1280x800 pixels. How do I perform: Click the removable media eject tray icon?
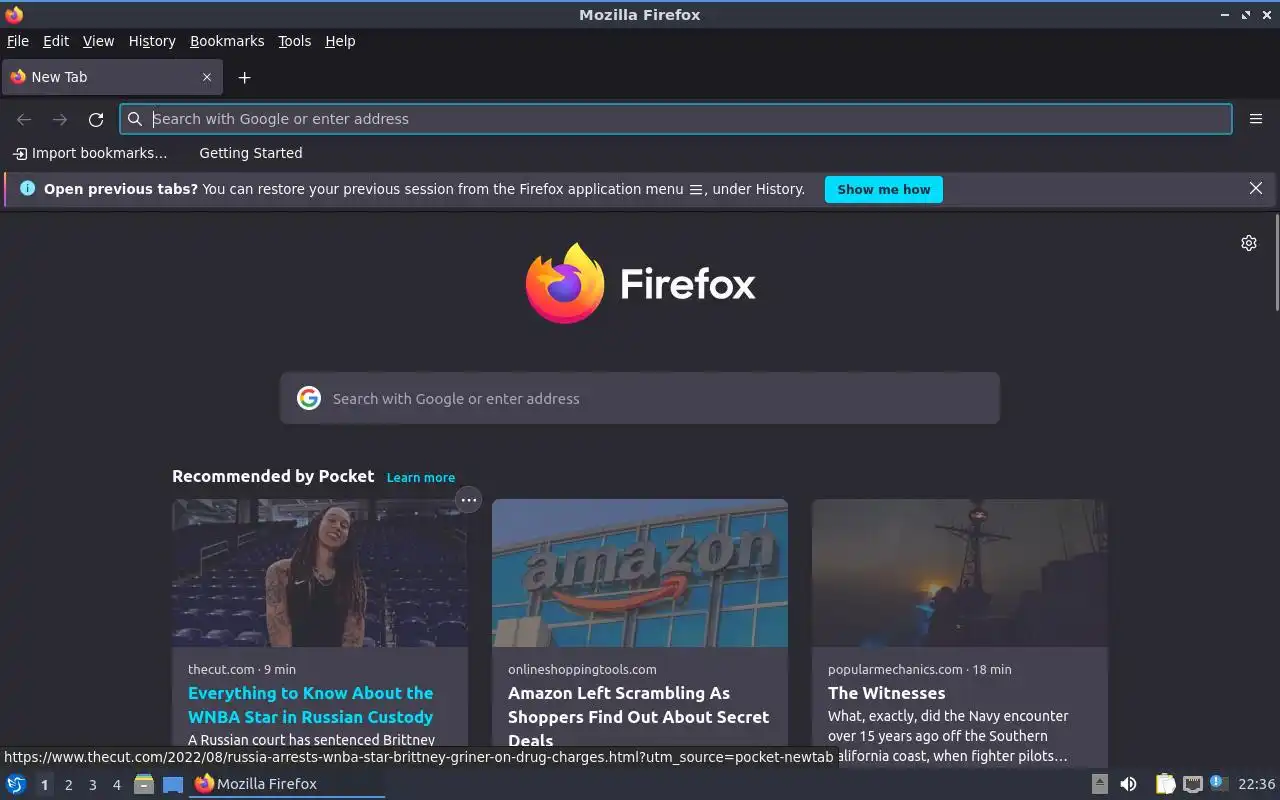tap(1099, 784)
